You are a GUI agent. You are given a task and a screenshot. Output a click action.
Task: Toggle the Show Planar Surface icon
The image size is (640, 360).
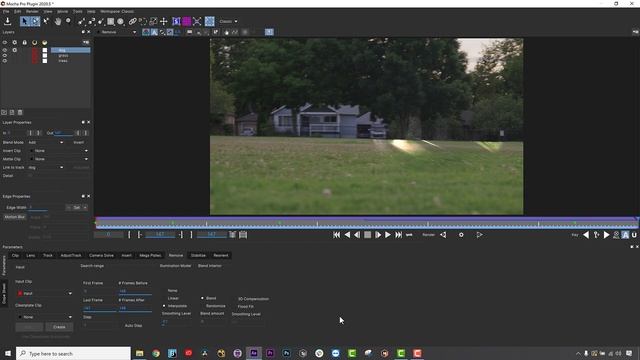point(176,21)
